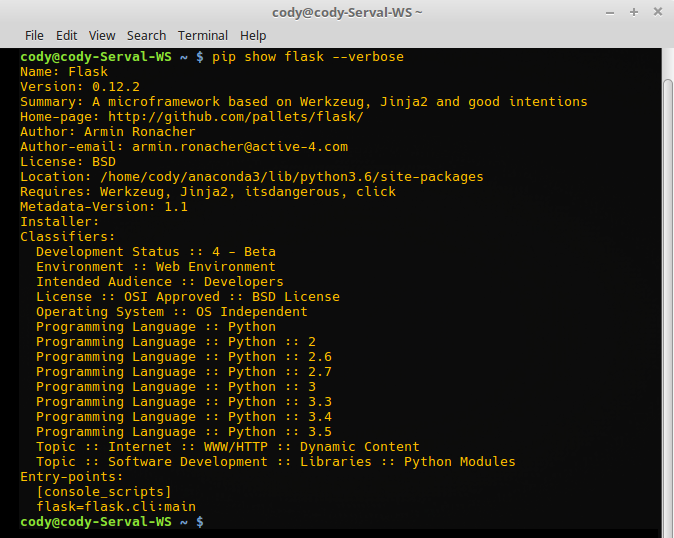Screen dimensions: 674x538
Task: Click the armin.ronacher email address
Action: [x=240, y=147]
